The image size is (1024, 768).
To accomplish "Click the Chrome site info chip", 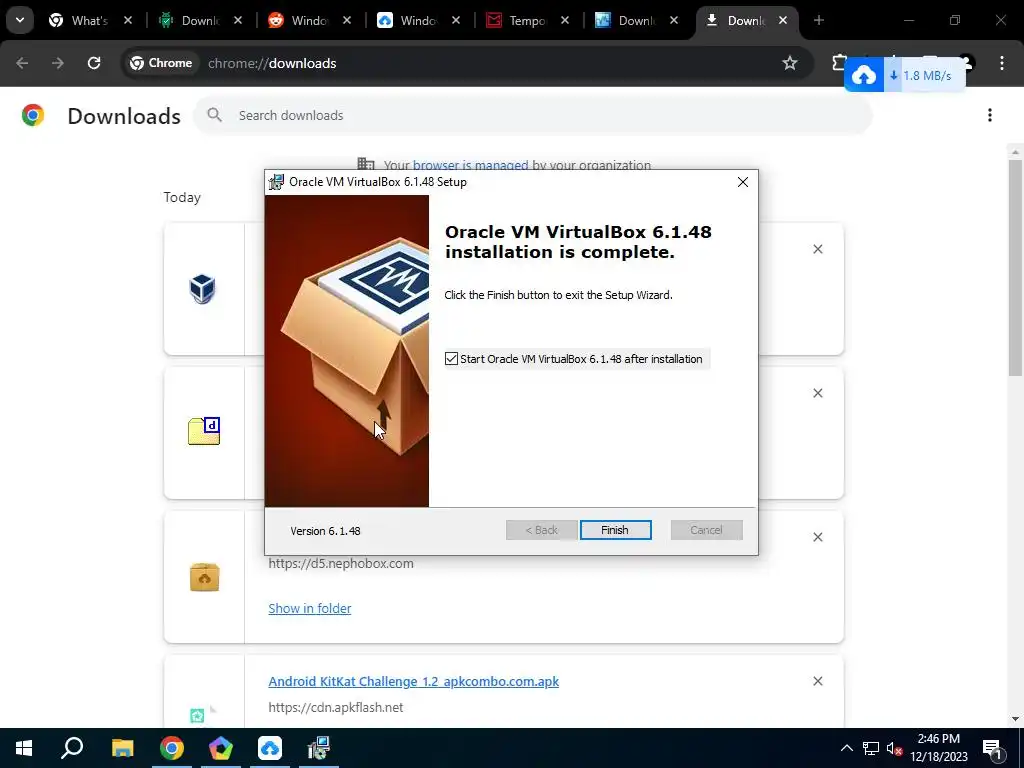I will [x=161, y=63].
